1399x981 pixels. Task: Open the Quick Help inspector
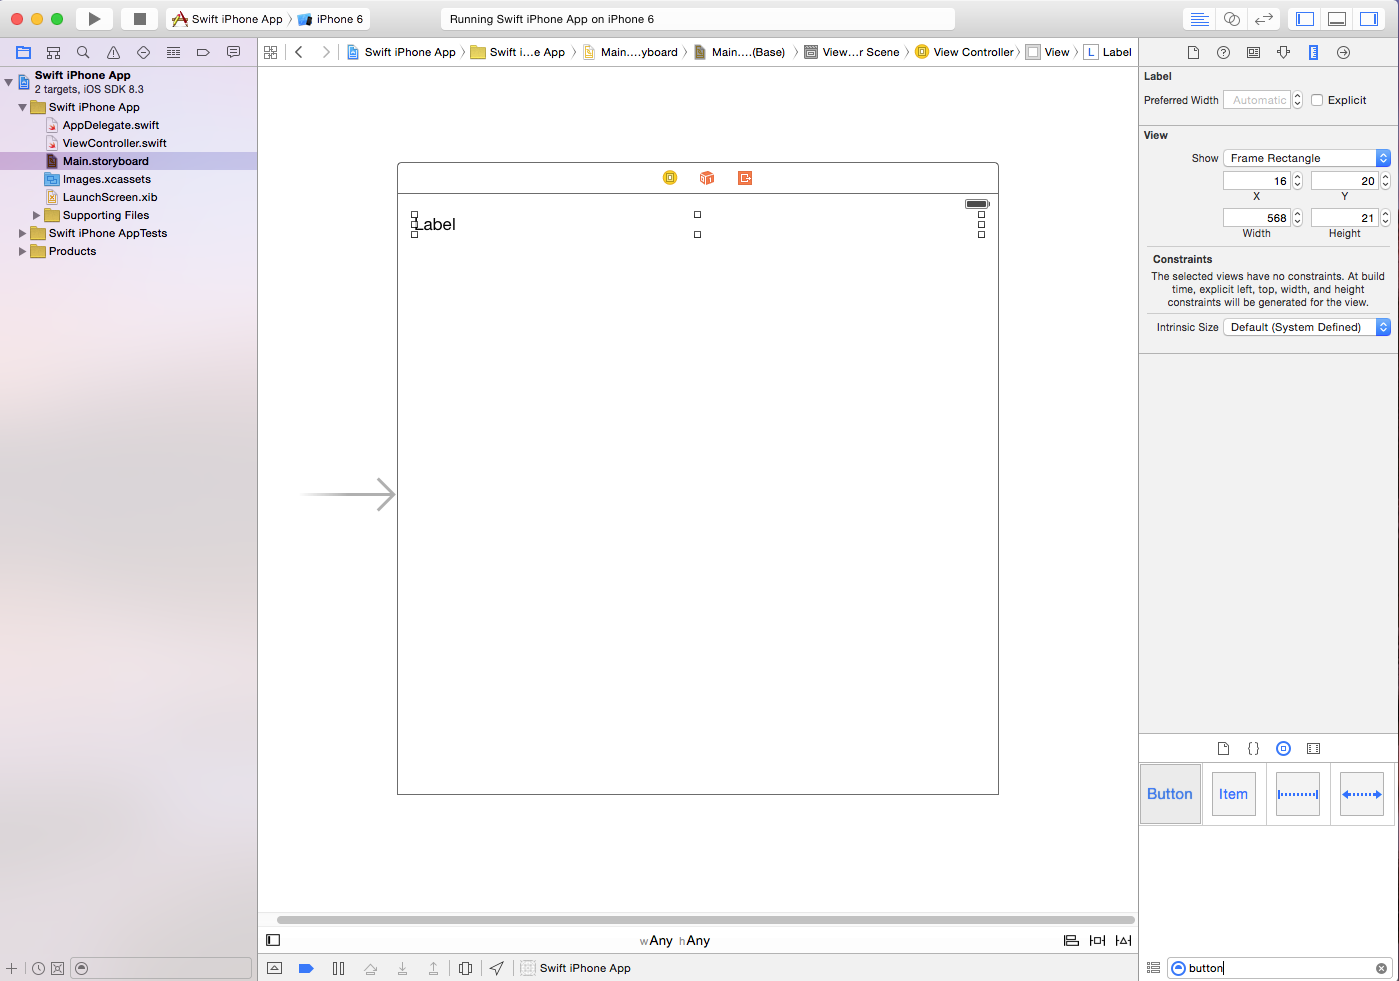1223,52
